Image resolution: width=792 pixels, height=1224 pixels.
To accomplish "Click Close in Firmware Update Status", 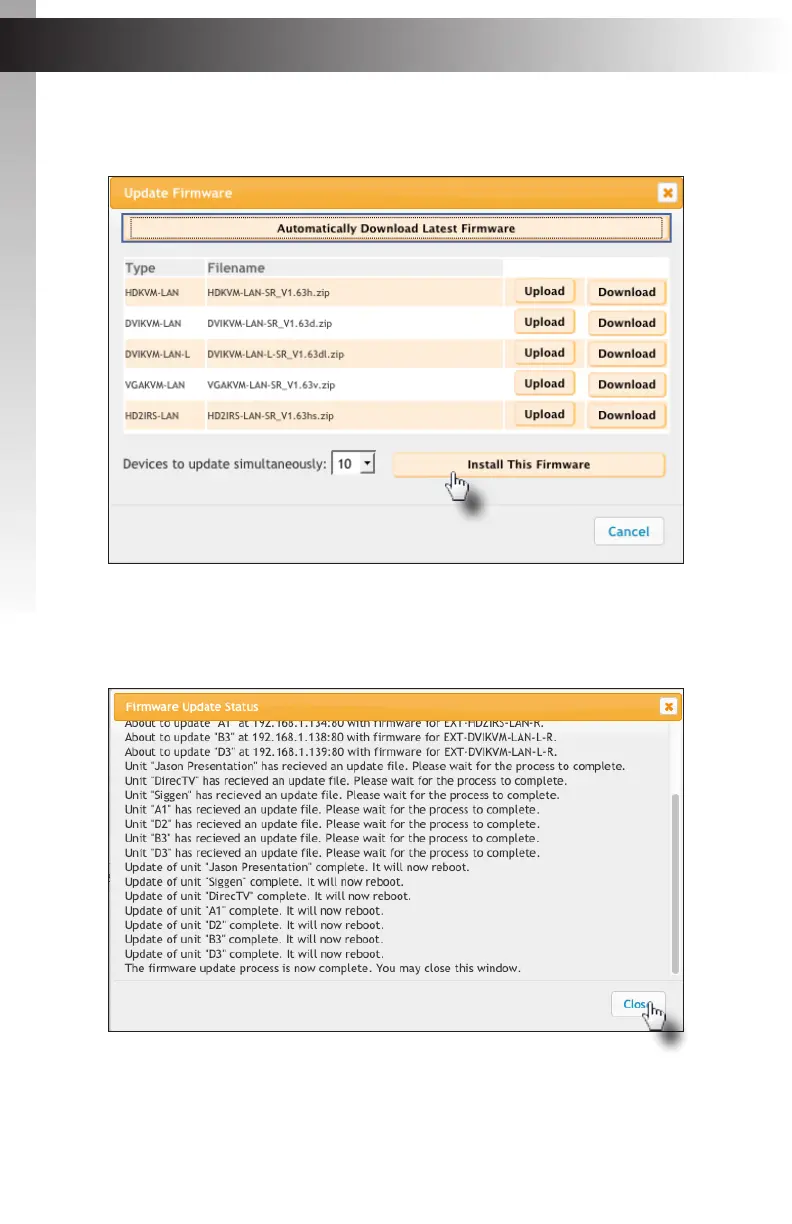I will tap(638, 1003).
